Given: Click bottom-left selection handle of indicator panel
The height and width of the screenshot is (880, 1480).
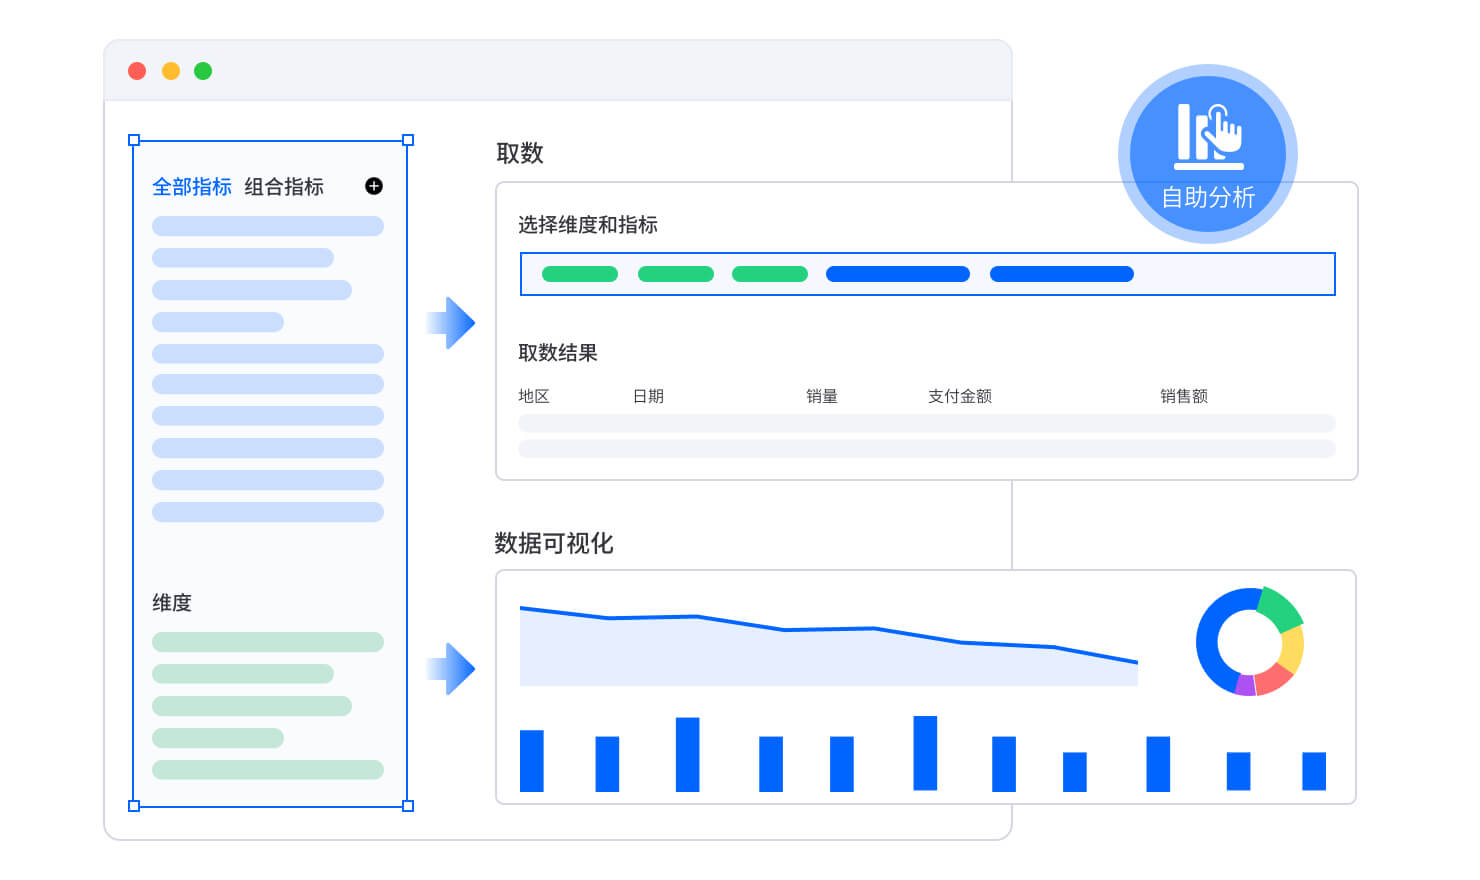Looking at the screenshot, I should pos(134,806).
